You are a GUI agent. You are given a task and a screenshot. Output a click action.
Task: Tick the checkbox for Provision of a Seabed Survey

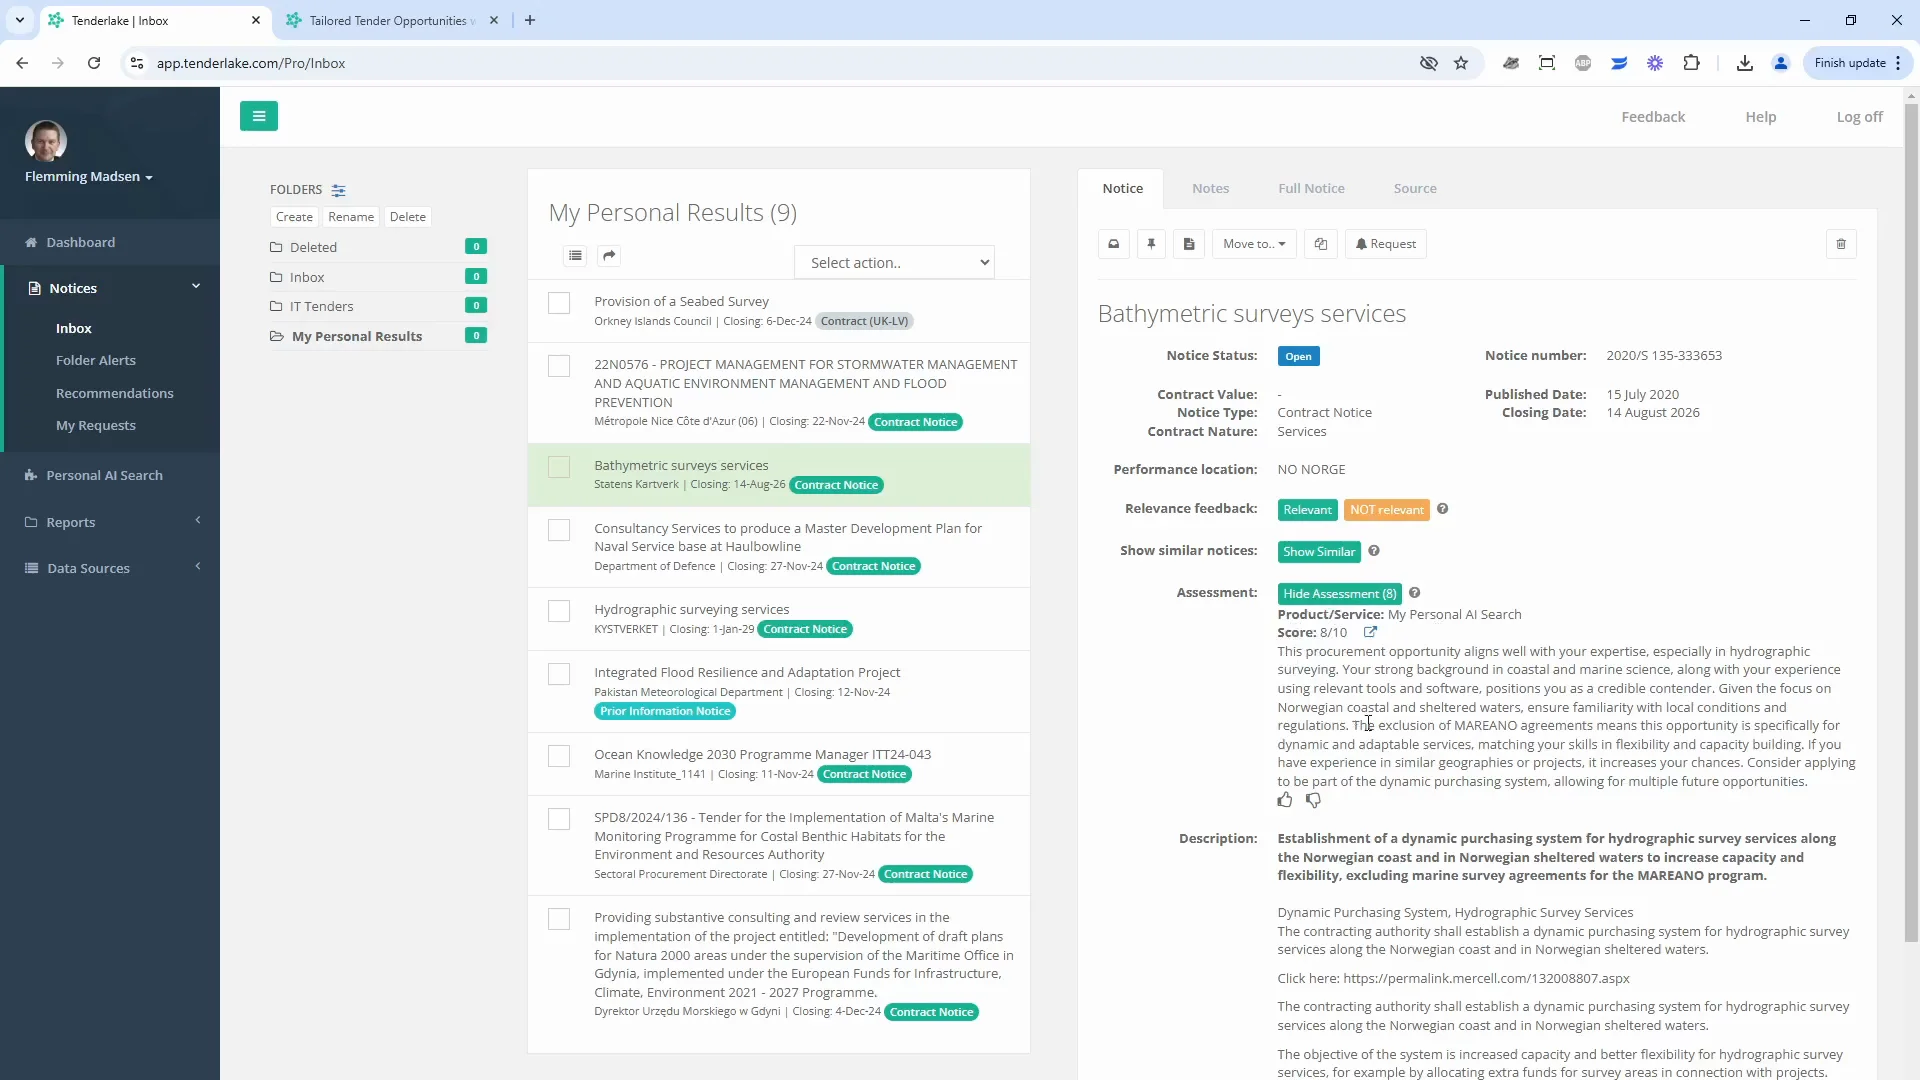click(559, 303)
